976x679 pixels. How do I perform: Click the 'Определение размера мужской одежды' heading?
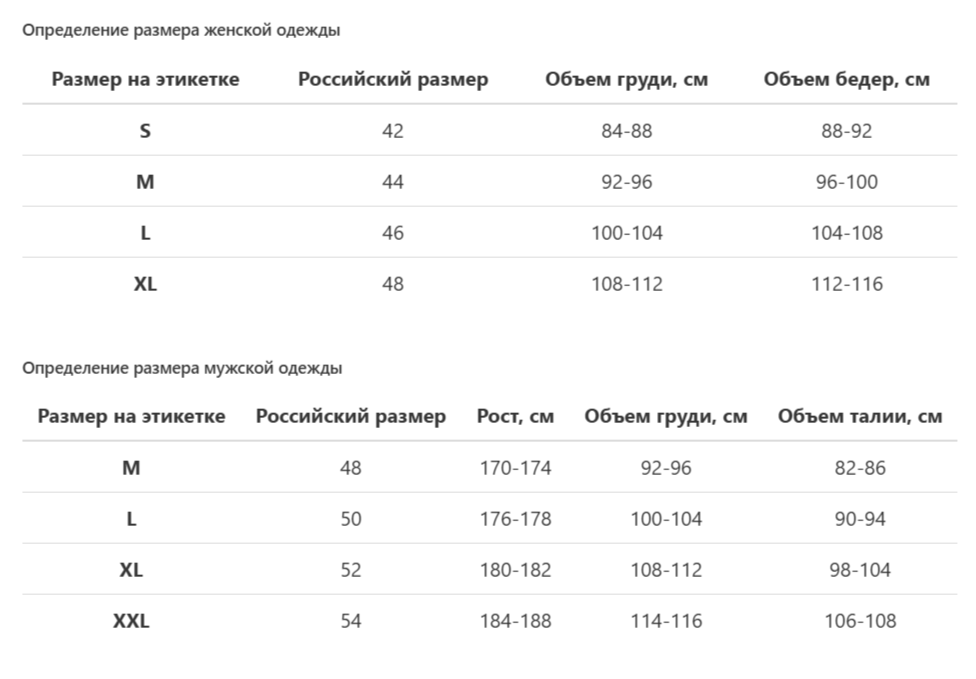pyautogui.click(x=182, y=368)
